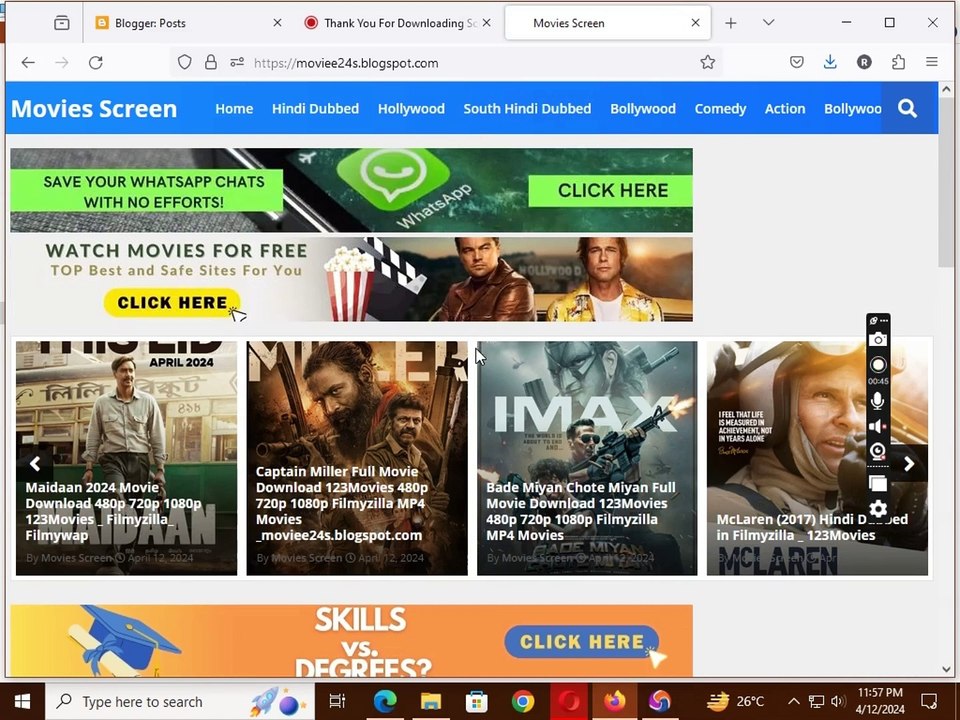Open the Hindi Dubbed category
The width and height of the screenshot is (960, 720).
[x=315, y=109]
